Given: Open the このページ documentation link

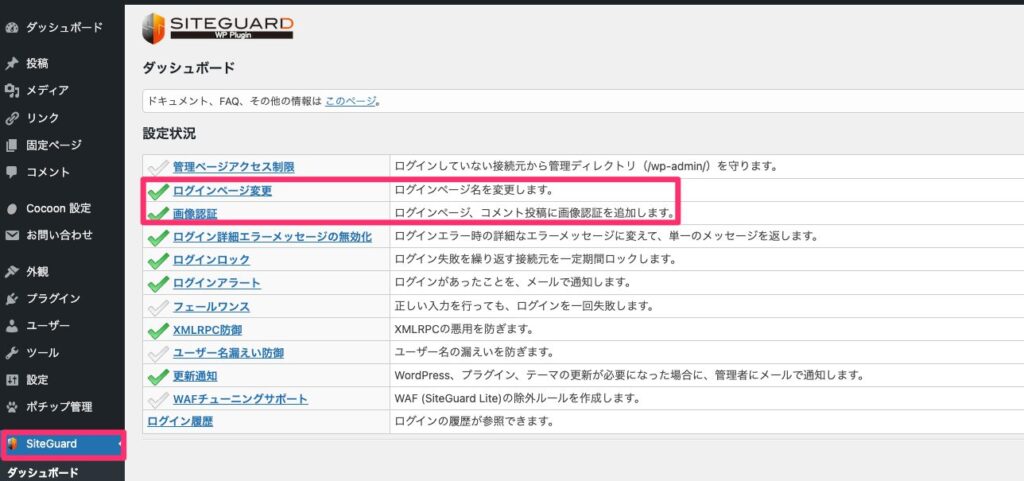Looking at the screenshot, I should click(x=349, y=101).
